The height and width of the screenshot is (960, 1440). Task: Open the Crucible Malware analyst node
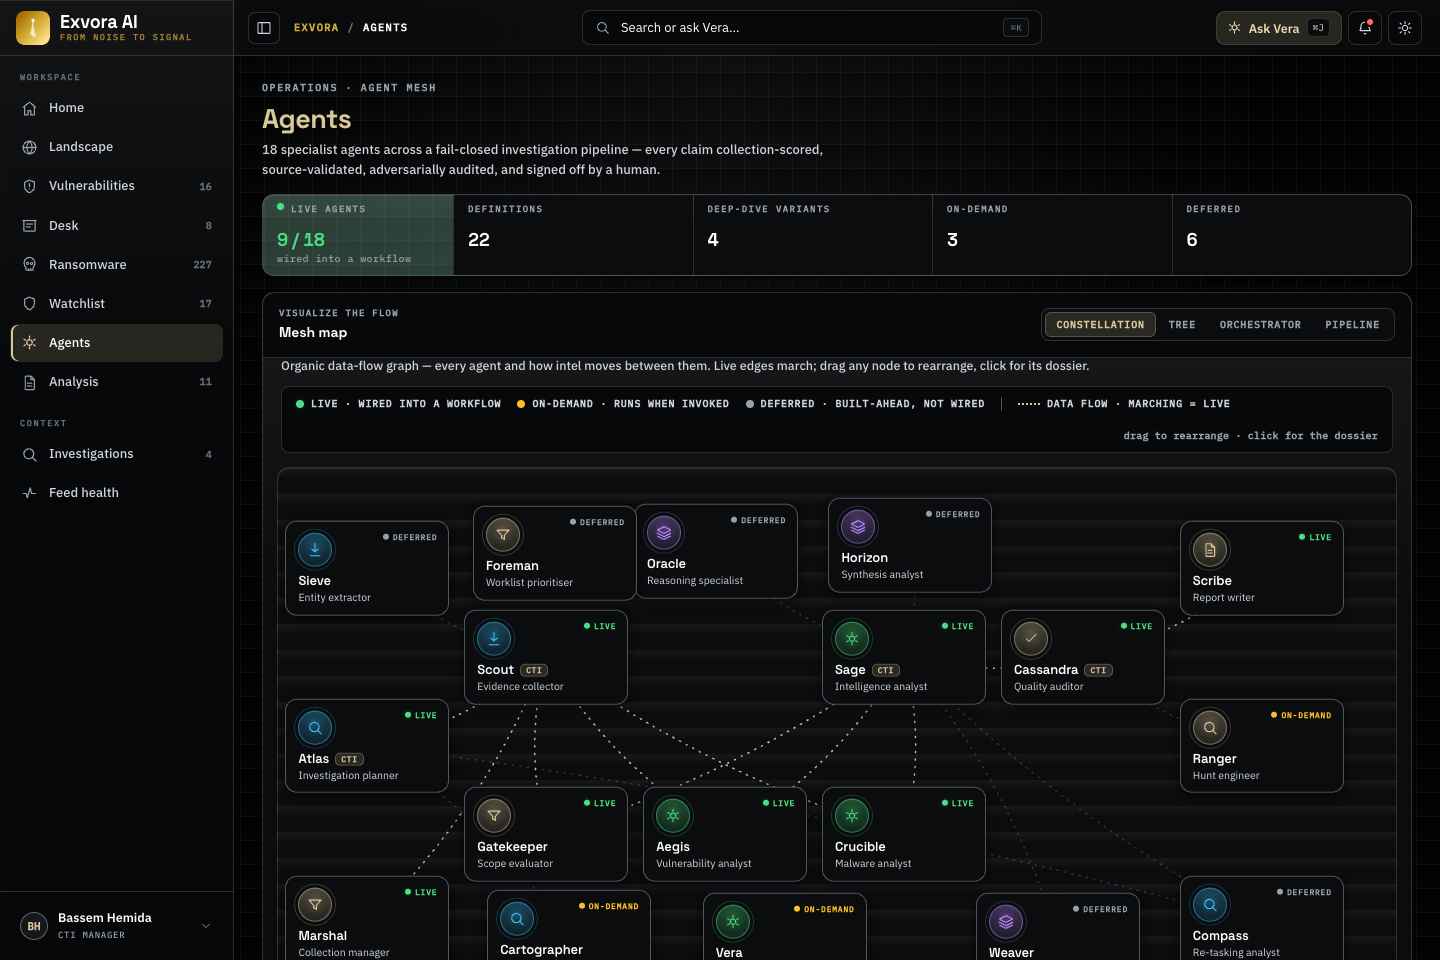904,834
